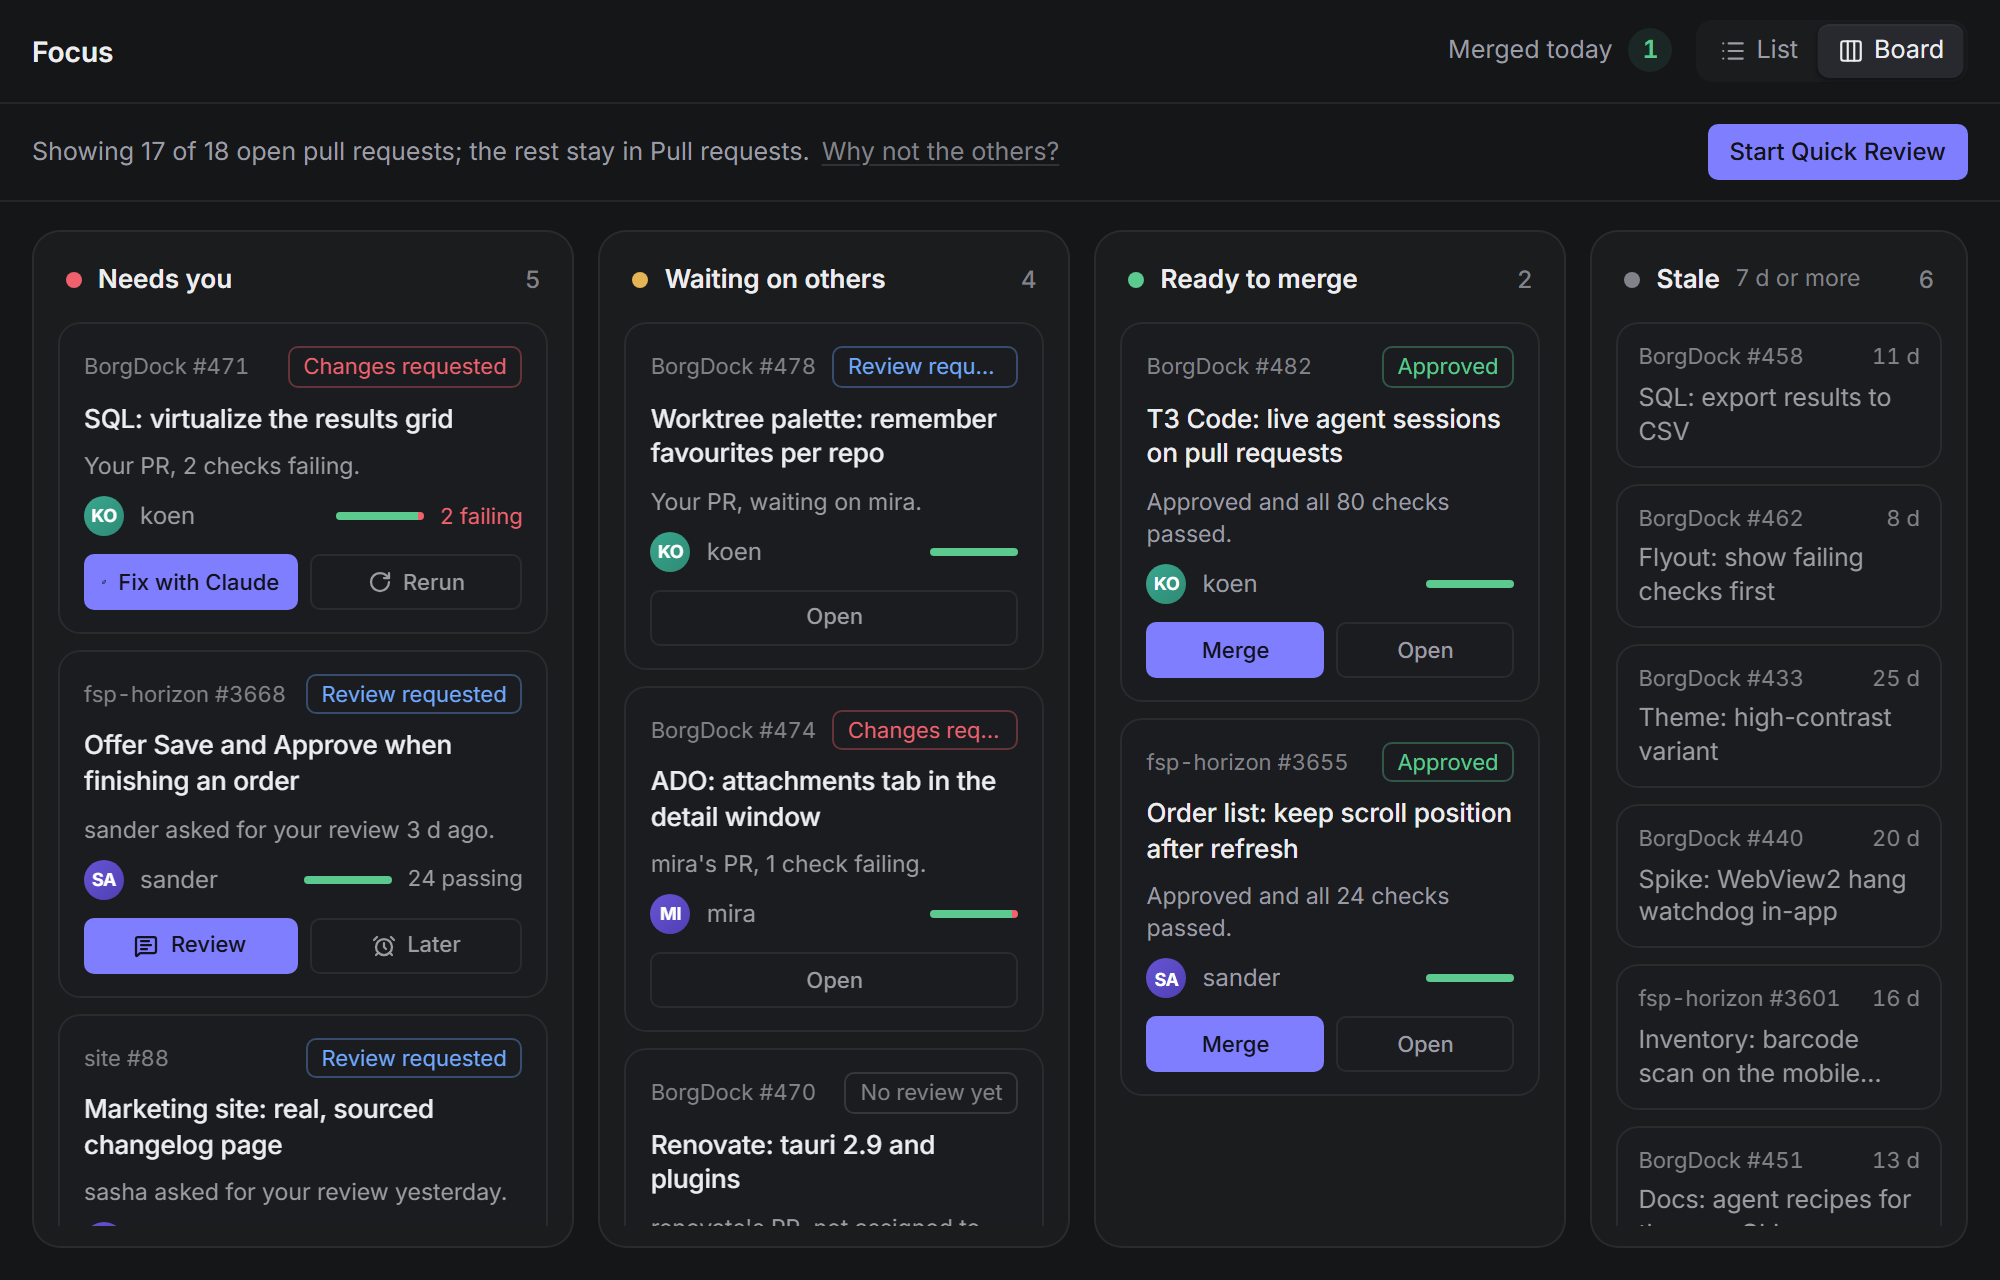Click checks progress bar on BorgDock #471
This screenshot has width=2000, height=1280.
pyautogui.click(x=380, y=516)
